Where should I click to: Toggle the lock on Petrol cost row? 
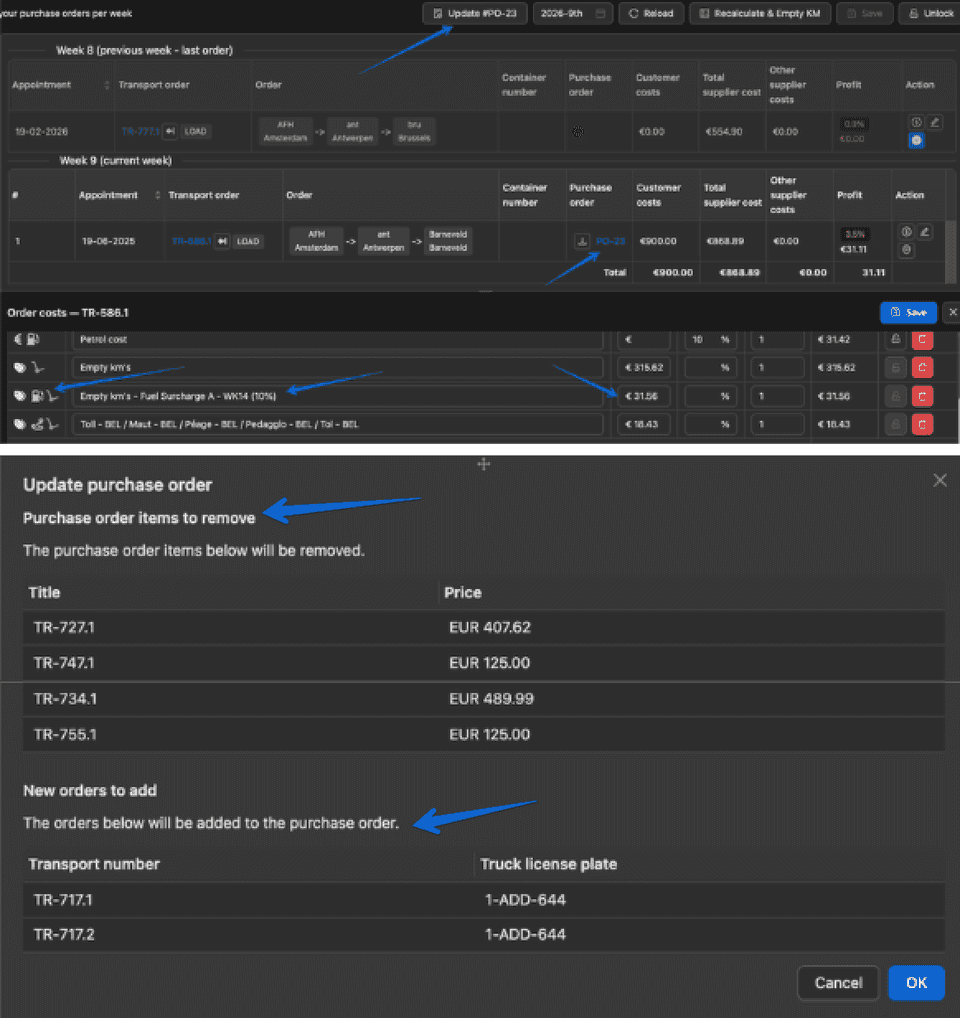pyautogui.click(x=895, y=339)
